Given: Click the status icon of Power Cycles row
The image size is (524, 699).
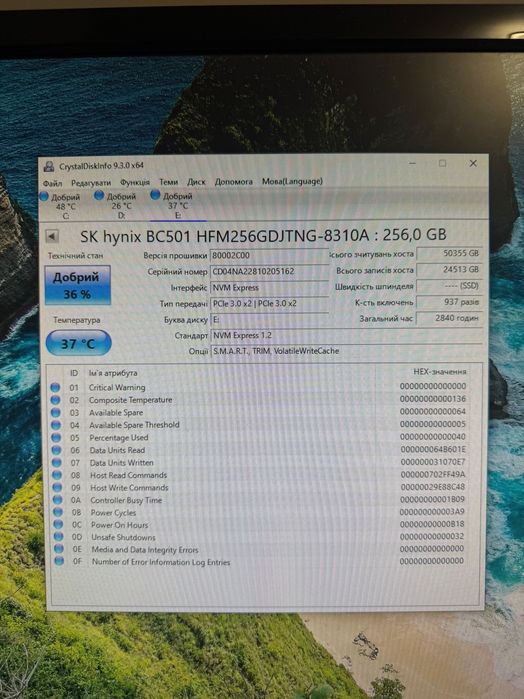Looking at the screenshot, I should point(58,513).
